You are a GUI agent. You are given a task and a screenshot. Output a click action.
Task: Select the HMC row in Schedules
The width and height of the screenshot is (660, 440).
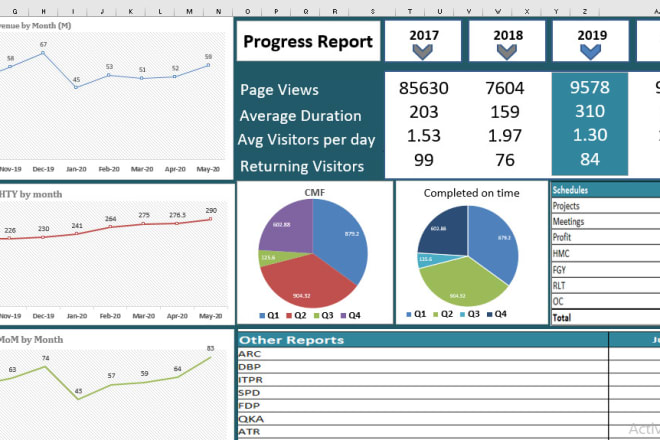point(606,253)
